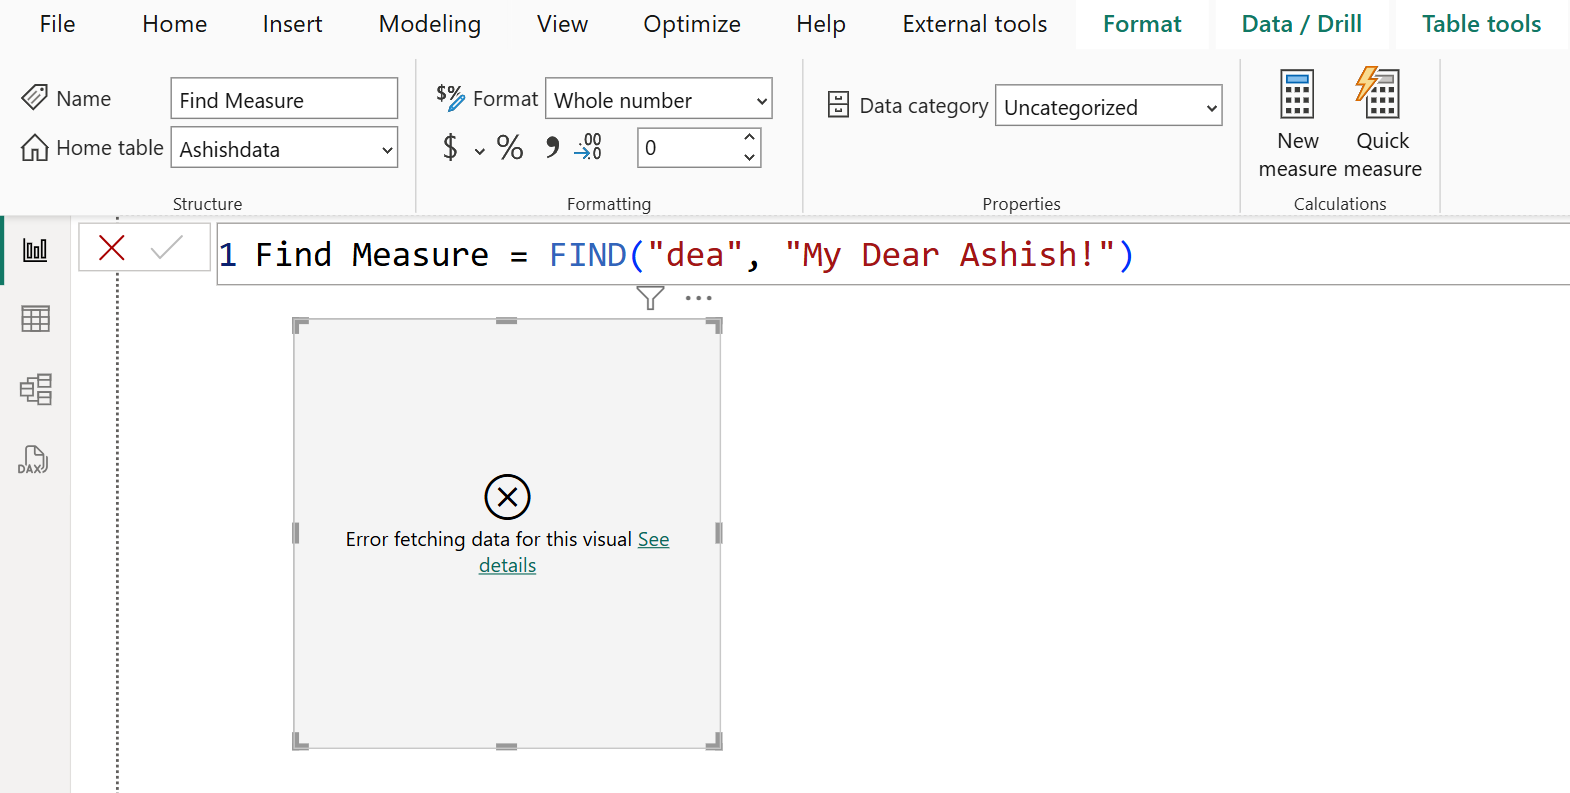Open Report view in left sidebar
Viewport: 1570px width, 793px height.
pyautogui.click(x=35, y=250)
